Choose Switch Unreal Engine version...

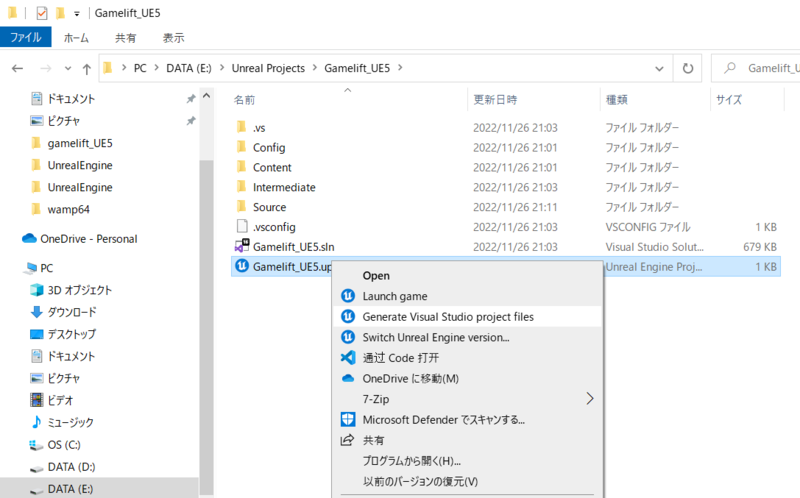pos(467,337)
